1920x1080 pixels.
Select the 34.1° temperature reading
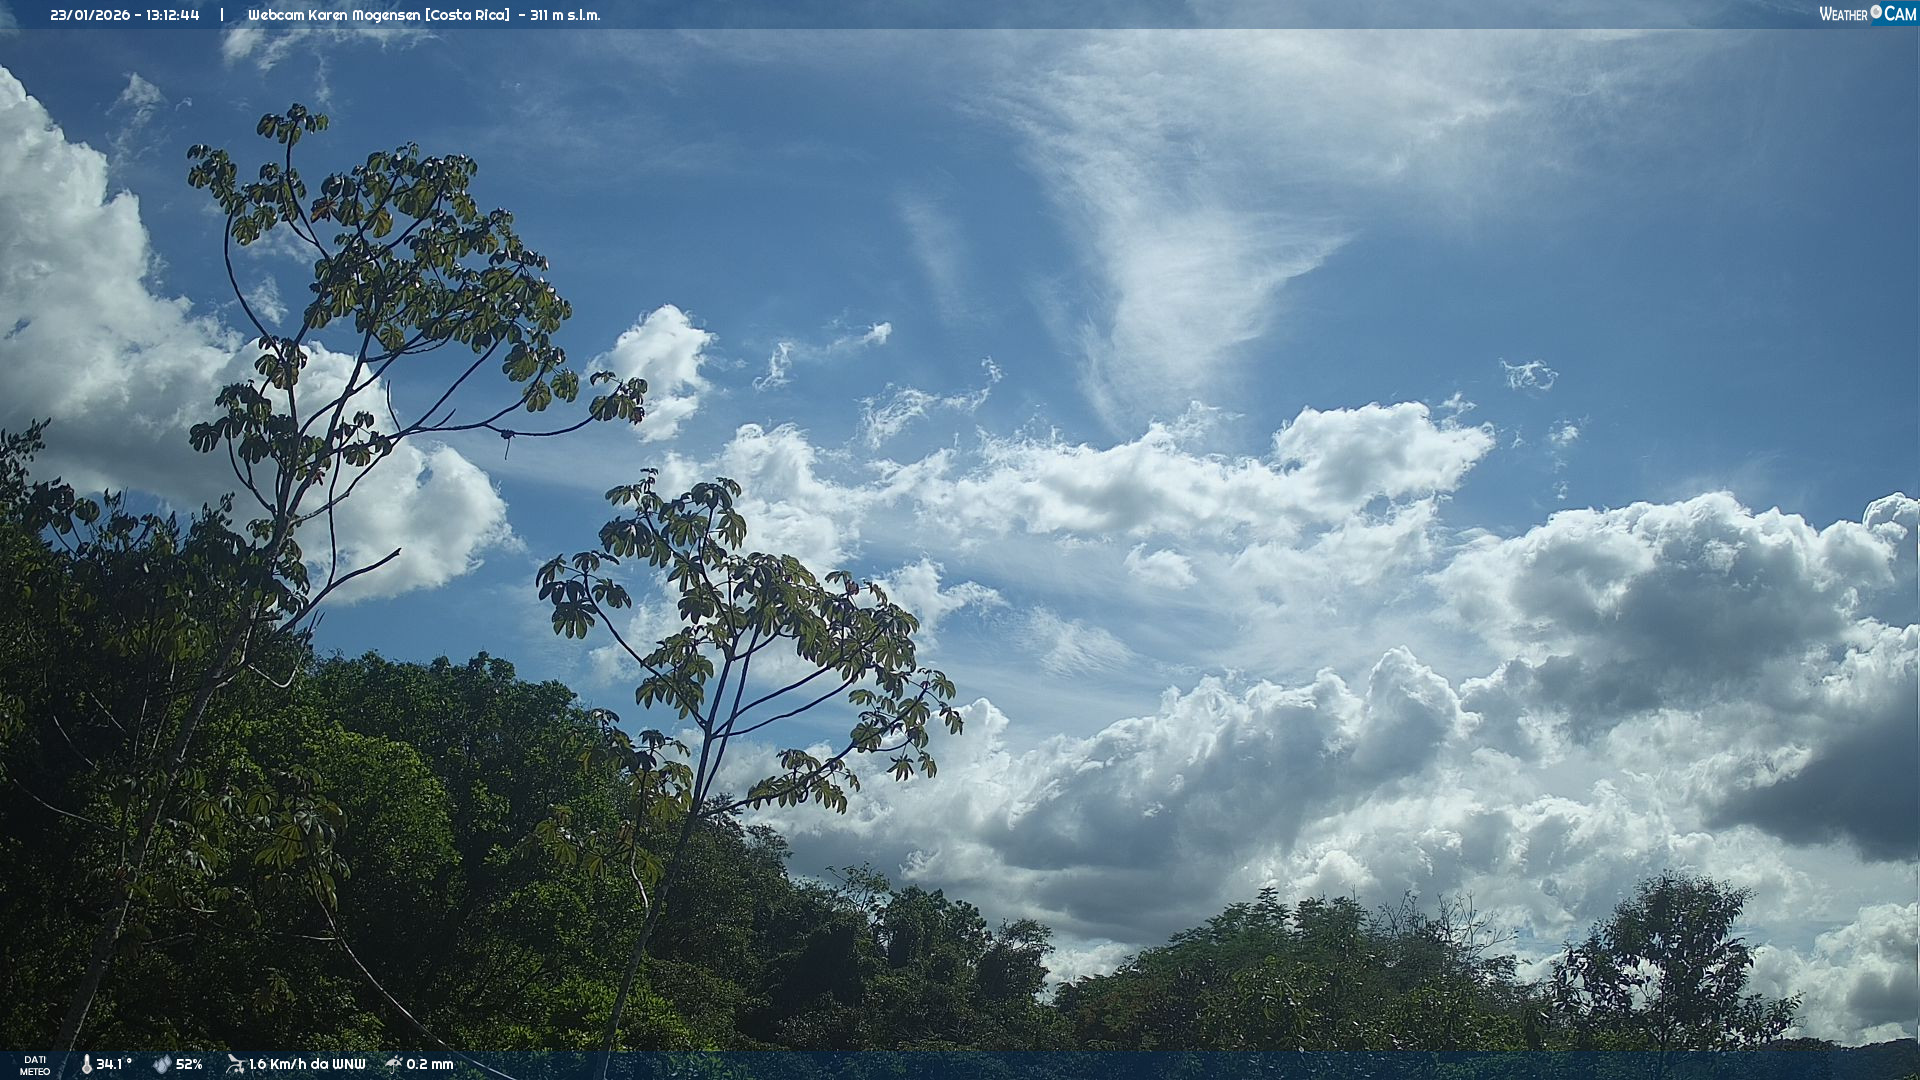(114, 1065)
